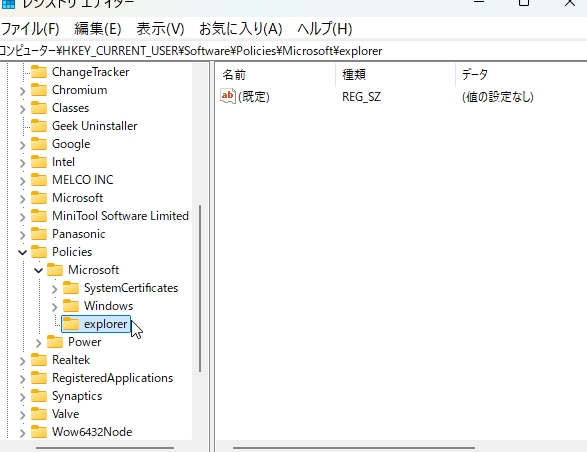Click the Valve folder icon
The image size is (587, 452).
pos(39,414)
